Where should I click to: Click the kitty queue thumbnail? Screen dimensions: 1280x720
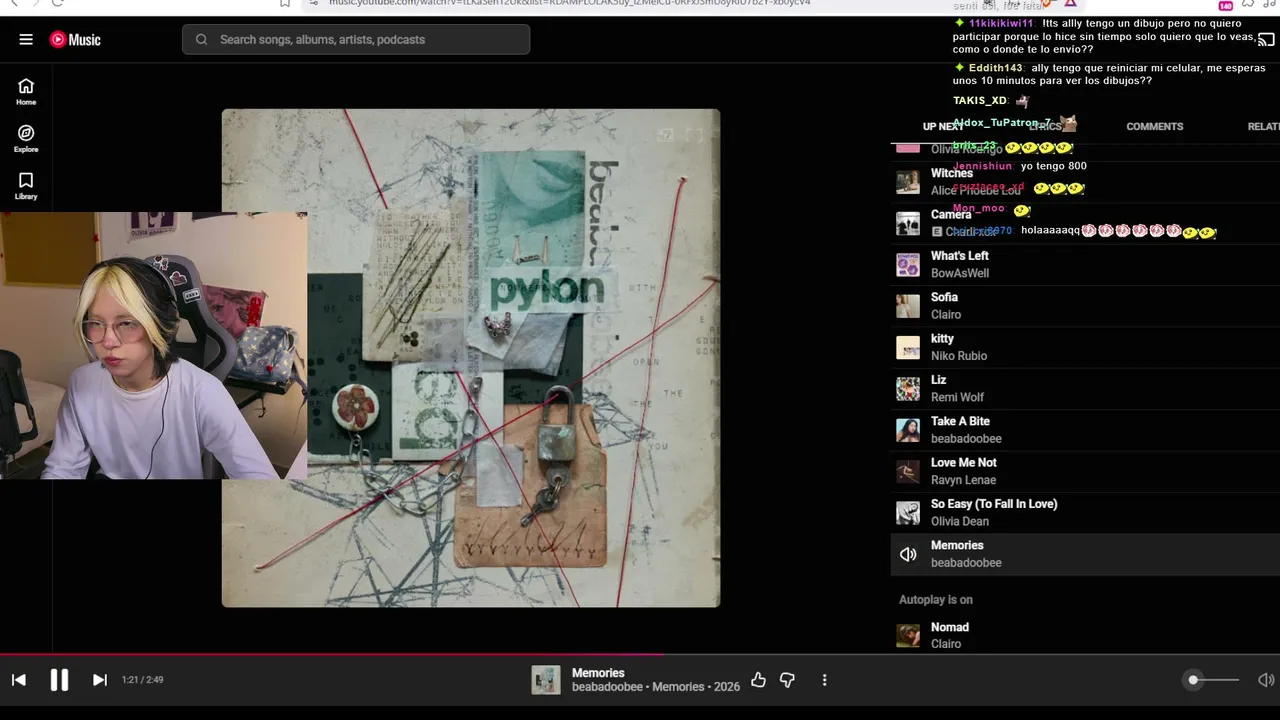[x=908, y=347]
